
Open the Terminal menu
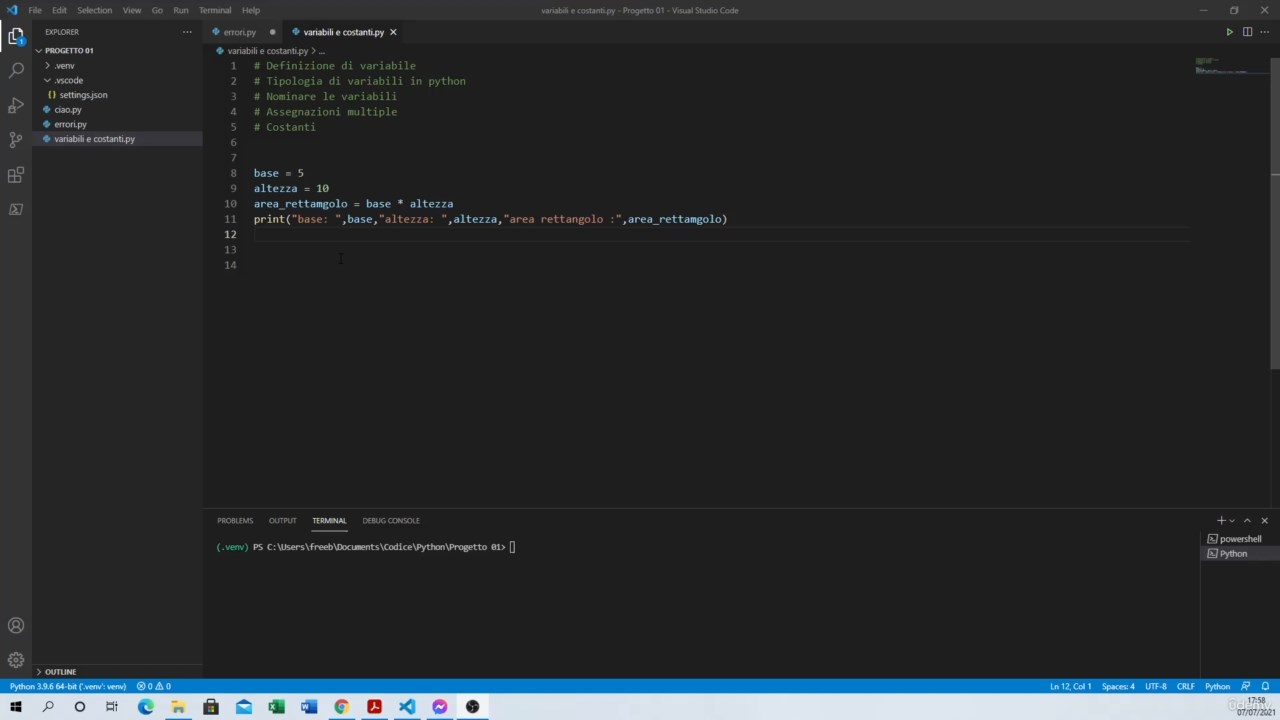click(x=215, y=10)
